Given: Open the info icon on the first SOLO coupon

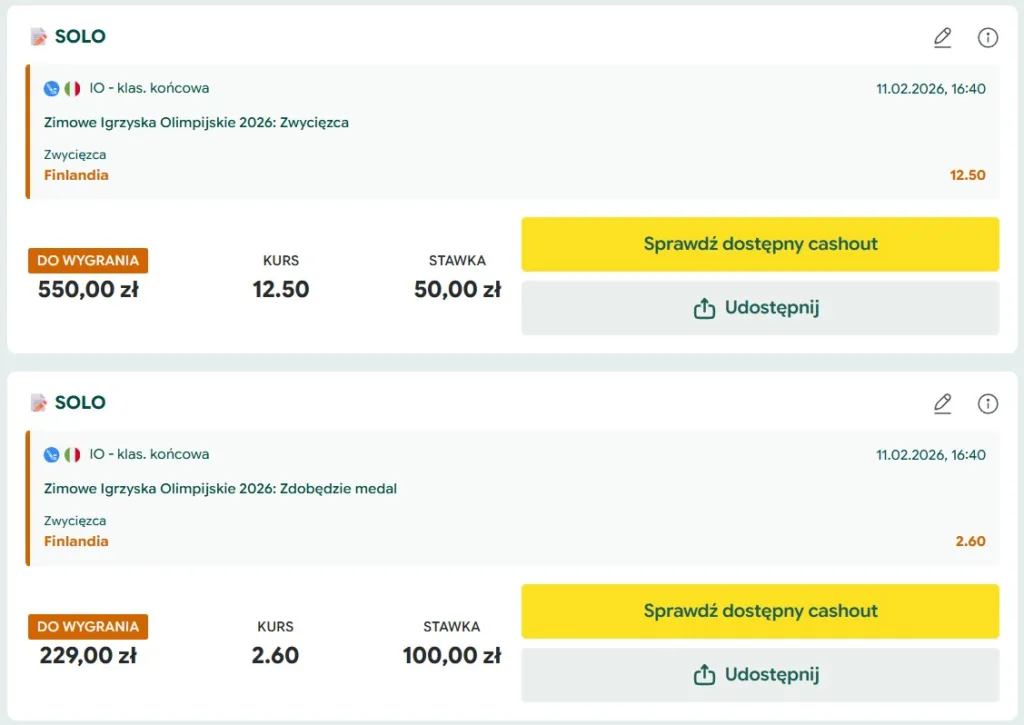Looking at the screenshot, I should [987, 37].
